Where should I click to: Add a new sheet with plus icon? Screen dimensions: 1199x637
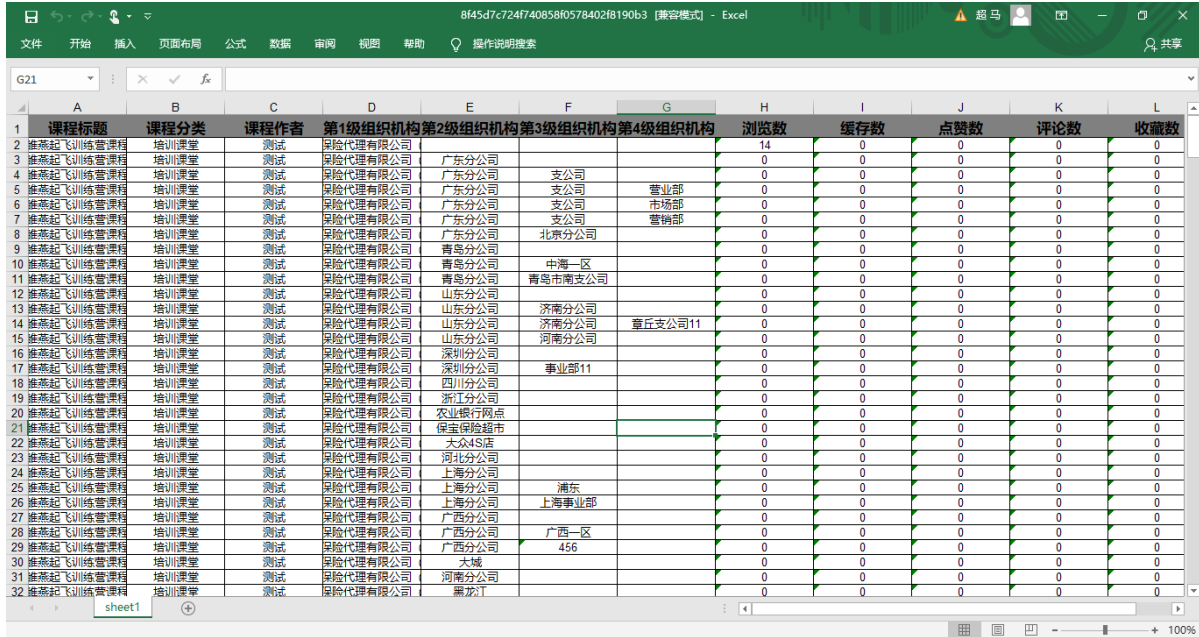pos(188,608)
